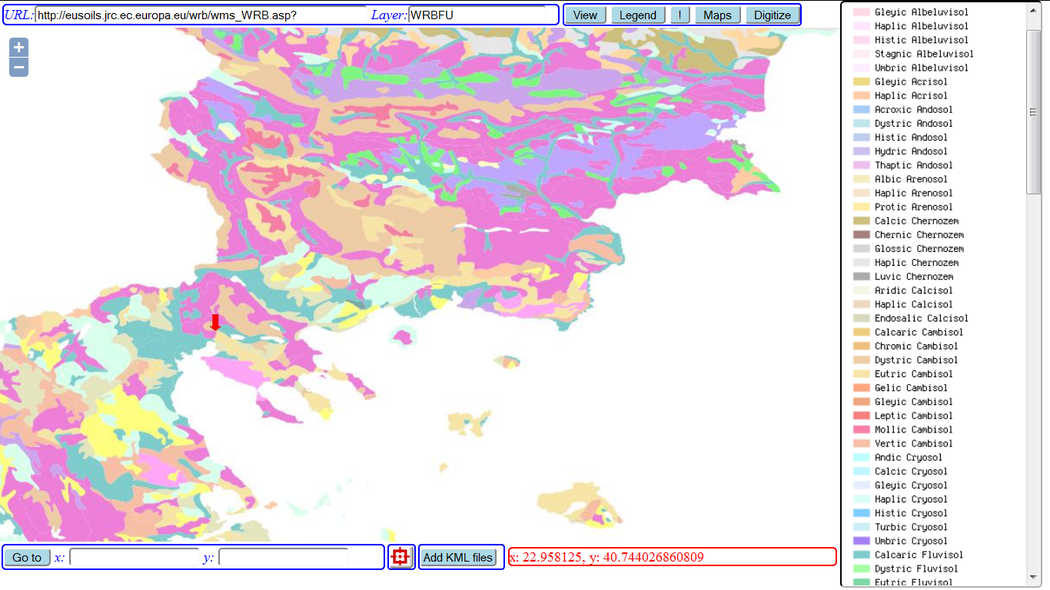
Task: Click the Calcaric Fluvisol color swatch
Action: (860, 555)
